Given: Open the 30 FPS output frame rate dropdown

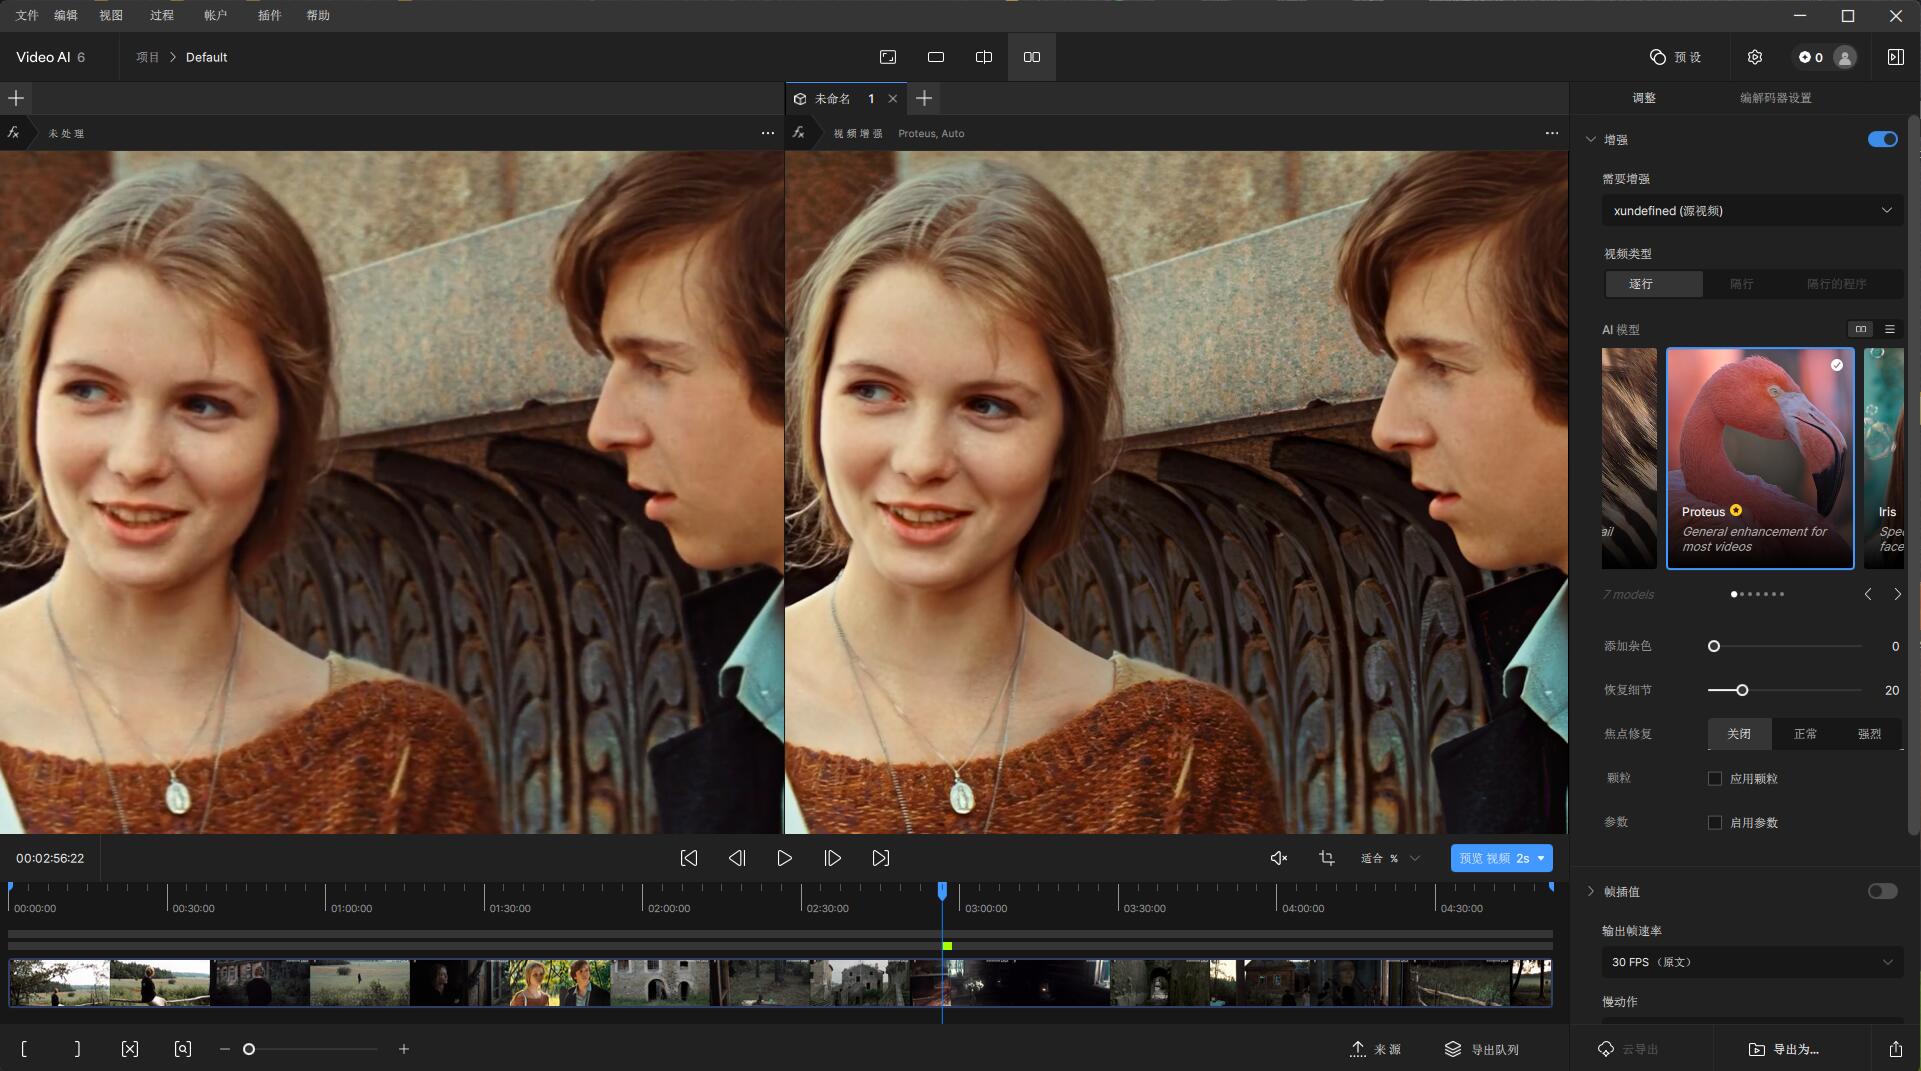Looking at the screenshot, I should [x=1752, y=962].
